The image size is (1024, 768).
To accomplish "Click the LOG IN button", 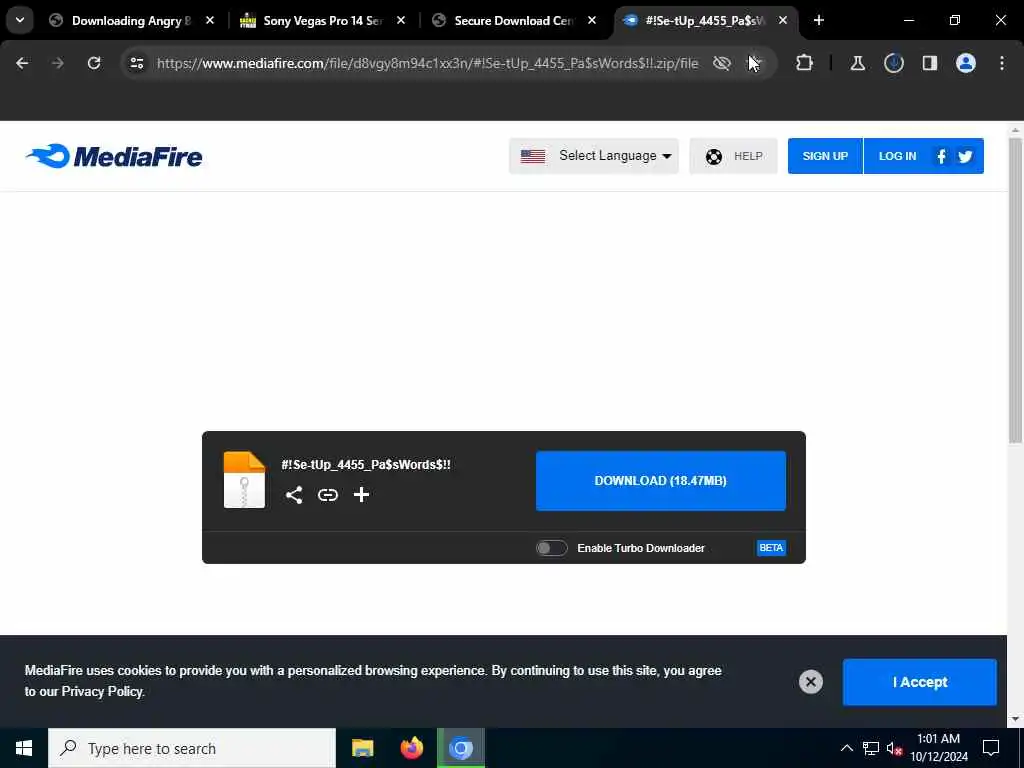I will tap(897, 156).
